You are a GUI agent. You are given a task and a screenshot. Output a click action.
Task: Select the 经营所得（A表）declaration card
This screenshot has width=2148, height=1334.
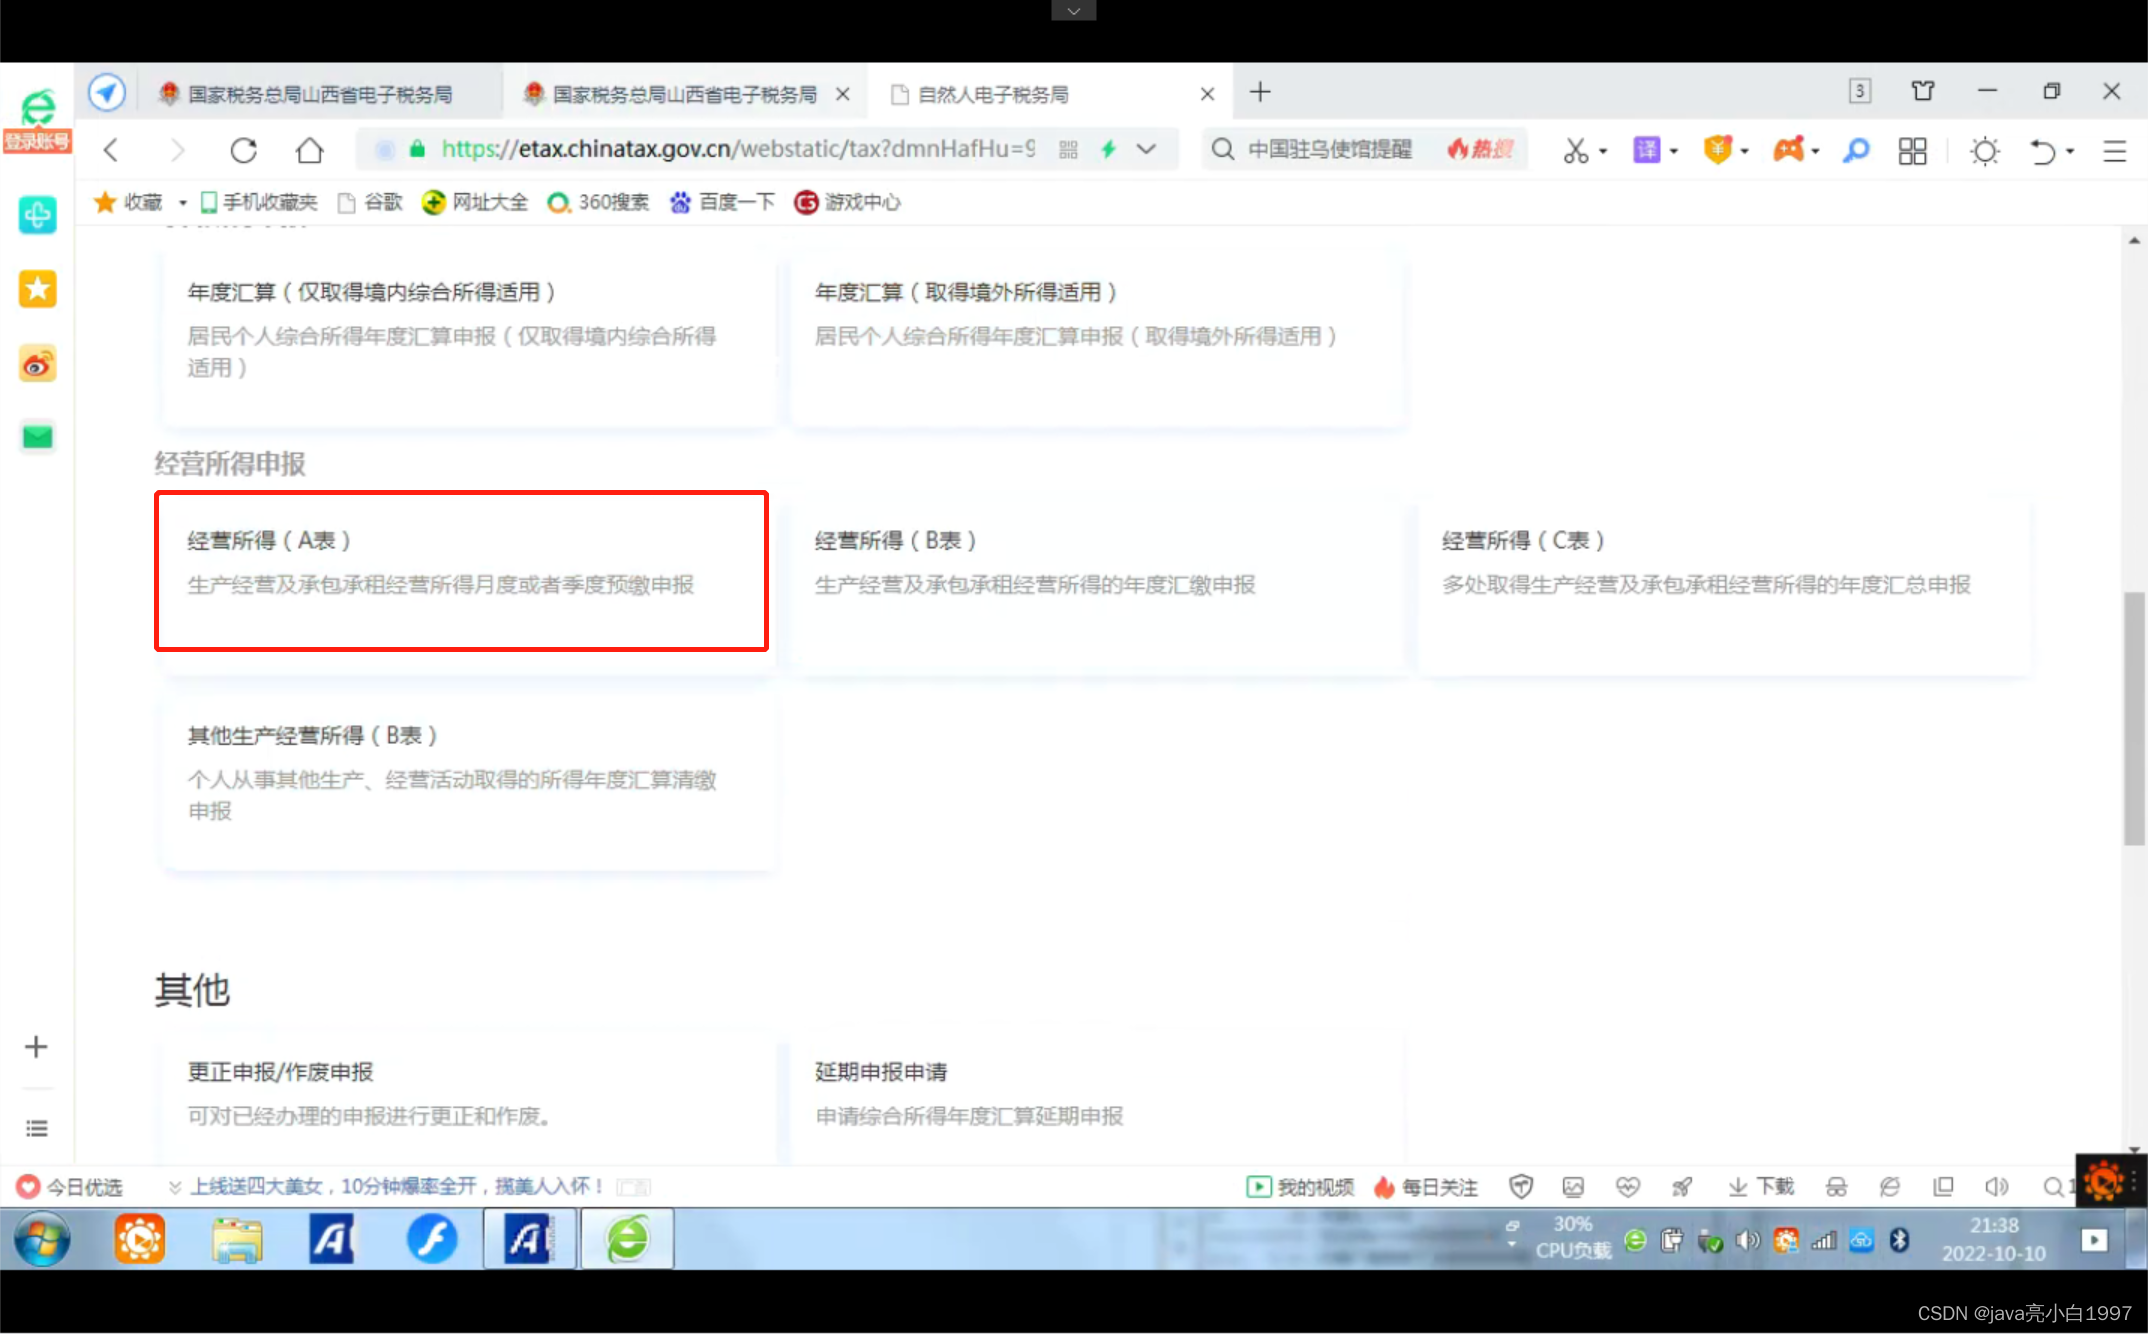[x=460, y=570]
